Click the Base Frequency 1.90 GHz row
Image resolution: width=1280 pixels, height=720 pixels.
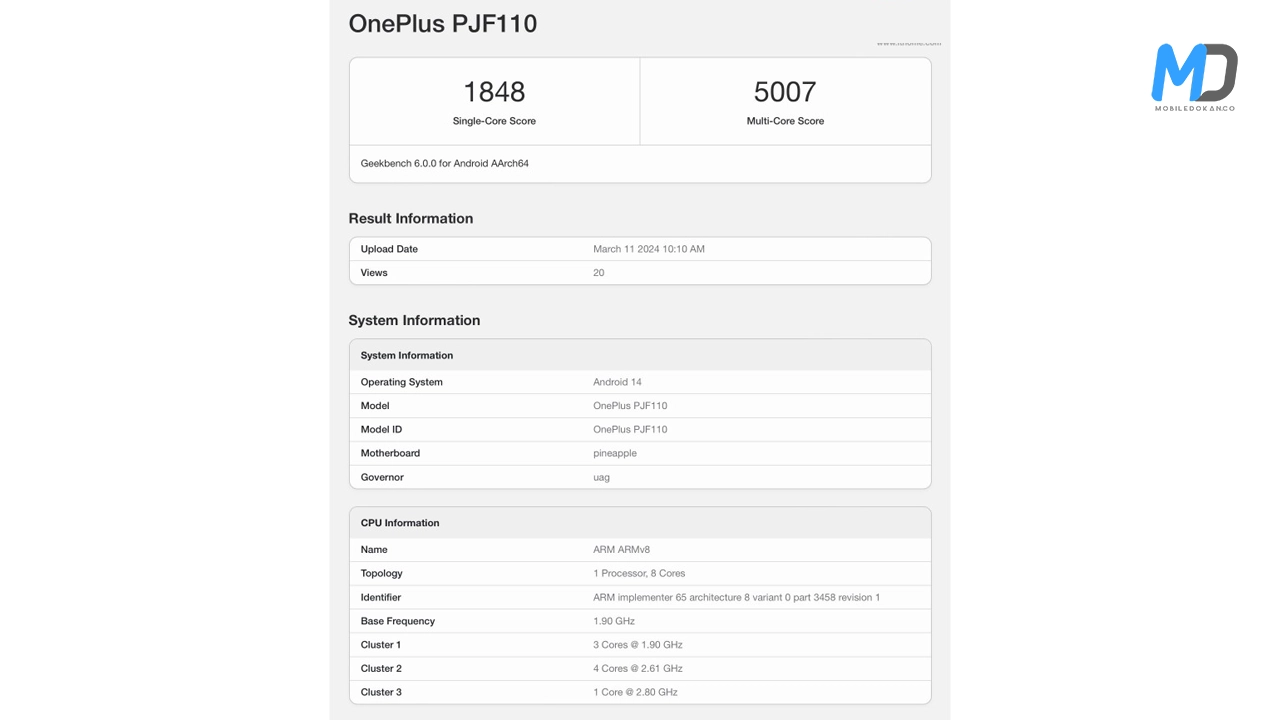click(x=640, y=622)
